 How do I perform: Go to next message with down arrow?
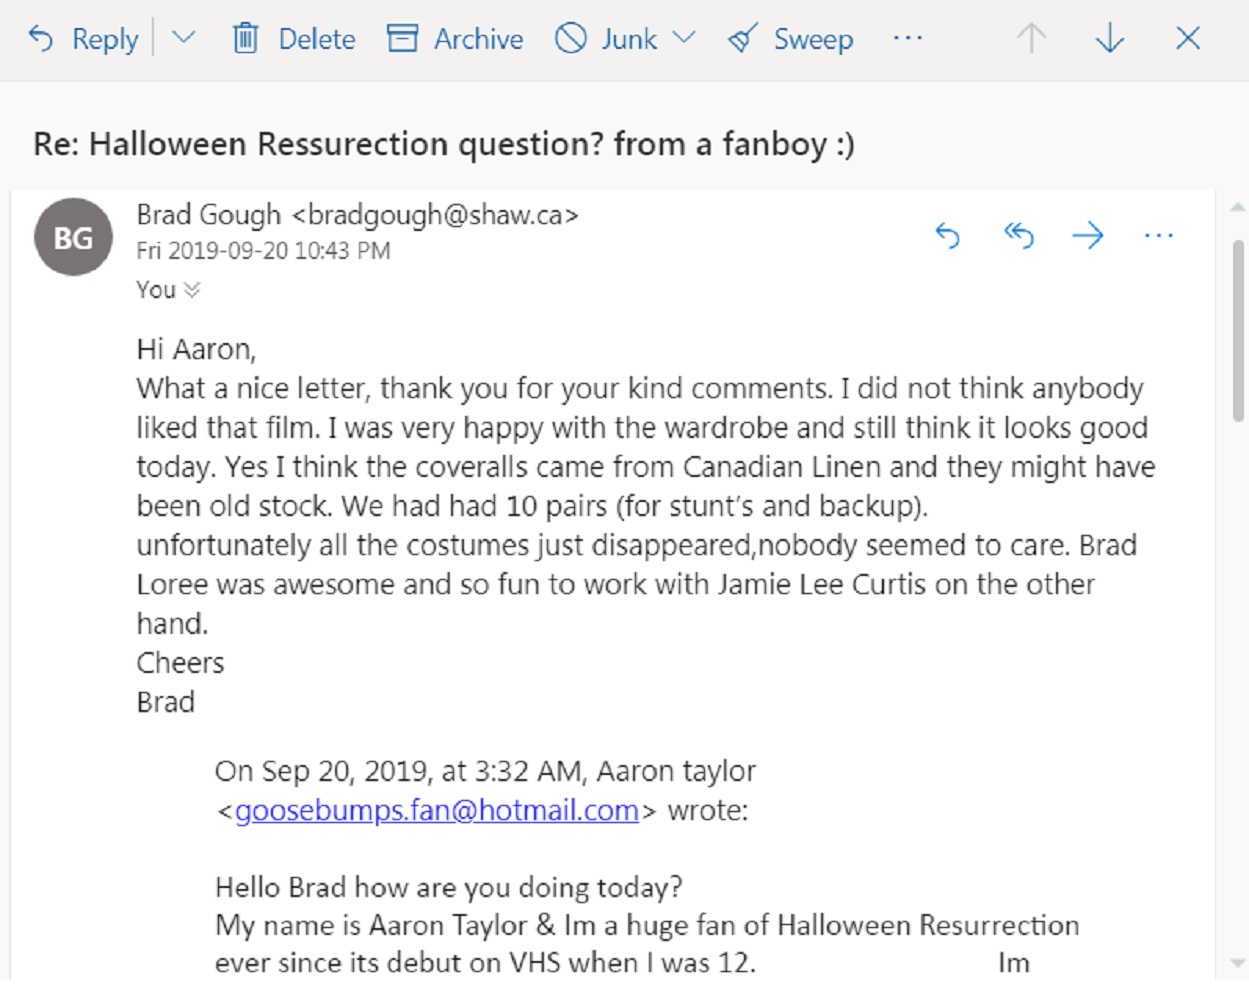(x=1110, y=38)
